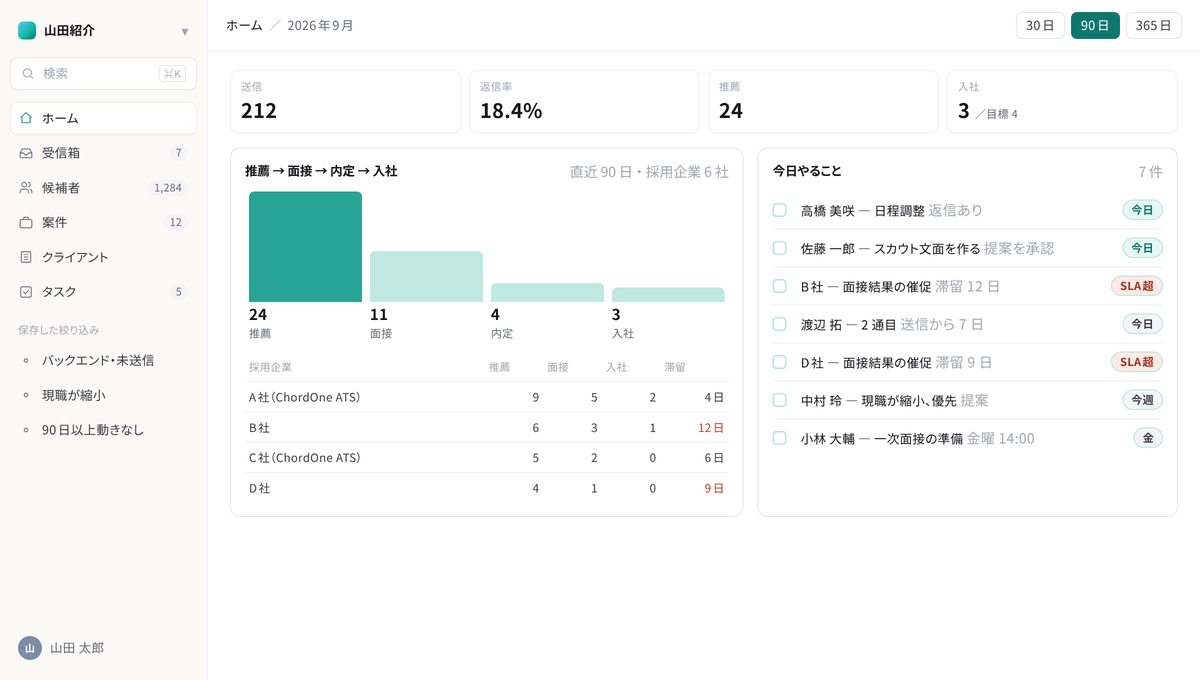Click the inbox tray icon beside 受信箱

26,153
